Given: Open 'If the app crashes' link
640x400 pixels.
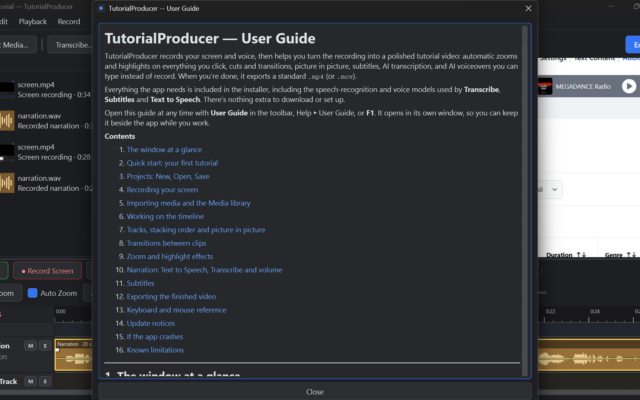Looking at the screenshot, I should (155, 337).
